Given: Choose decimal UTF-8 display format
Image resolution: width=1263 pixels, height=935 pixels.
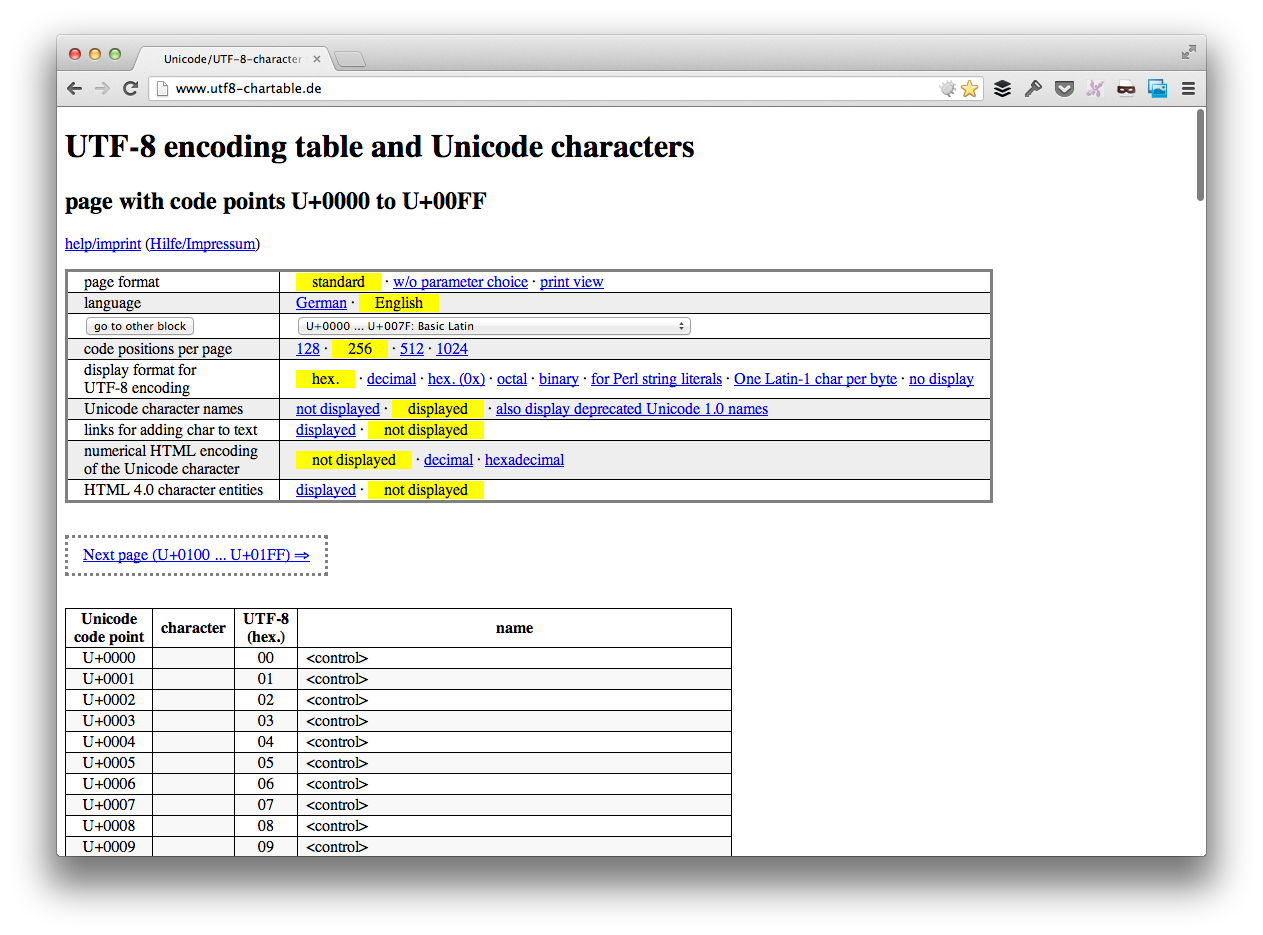Looking at the screenshot, I should (391, 379).
